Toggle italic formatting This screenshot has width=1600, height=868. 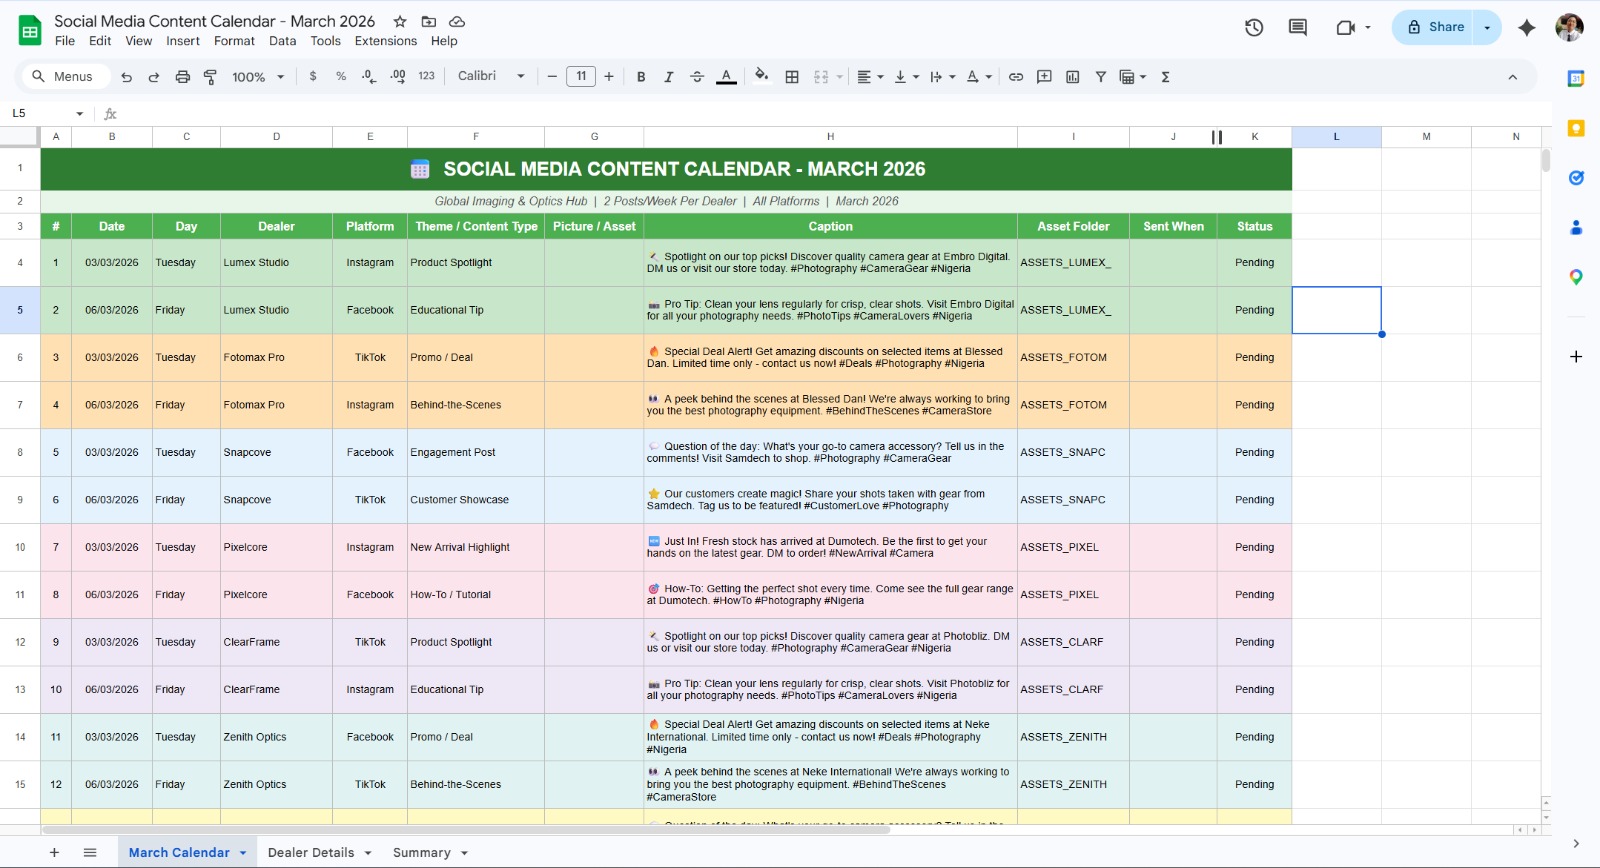point(669,77)
